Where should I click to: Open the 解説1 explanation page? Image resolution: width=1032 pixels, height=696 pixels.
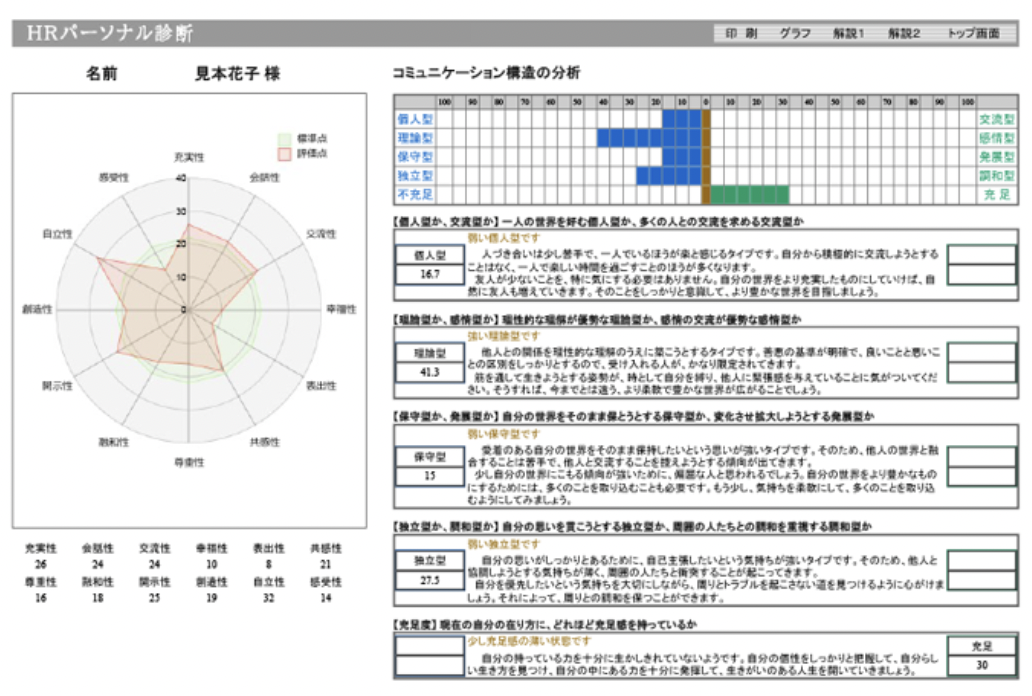[848, 33]
